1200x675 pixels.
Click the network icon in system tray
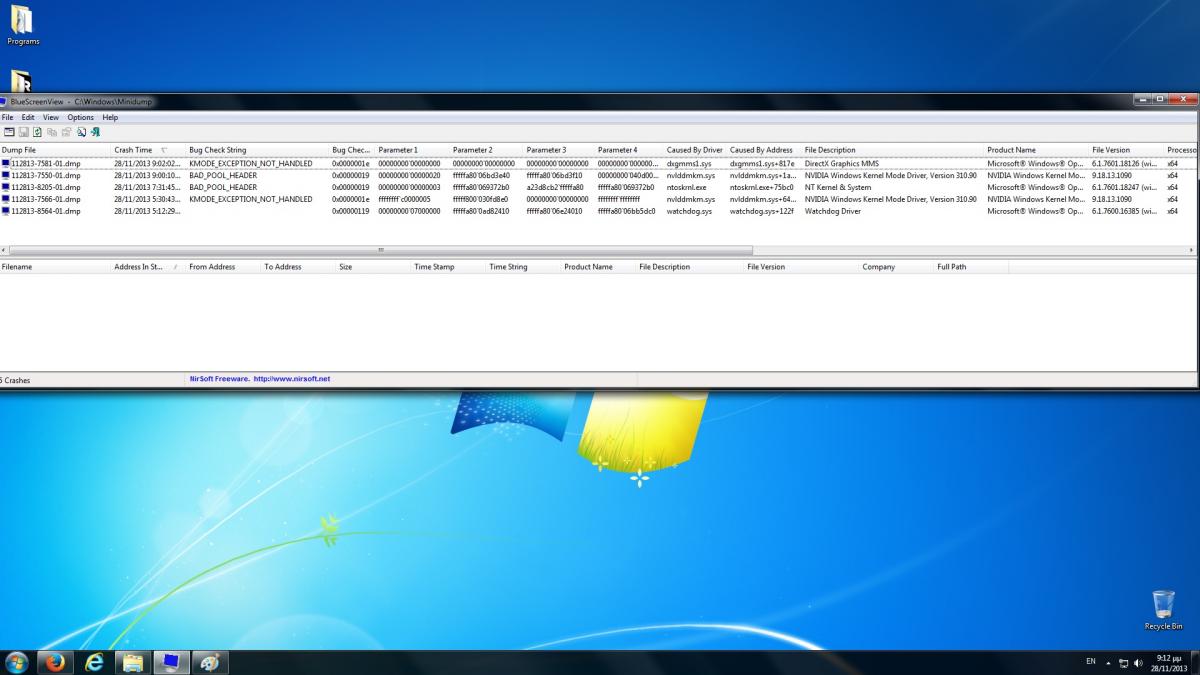(x=1124, y=663)
